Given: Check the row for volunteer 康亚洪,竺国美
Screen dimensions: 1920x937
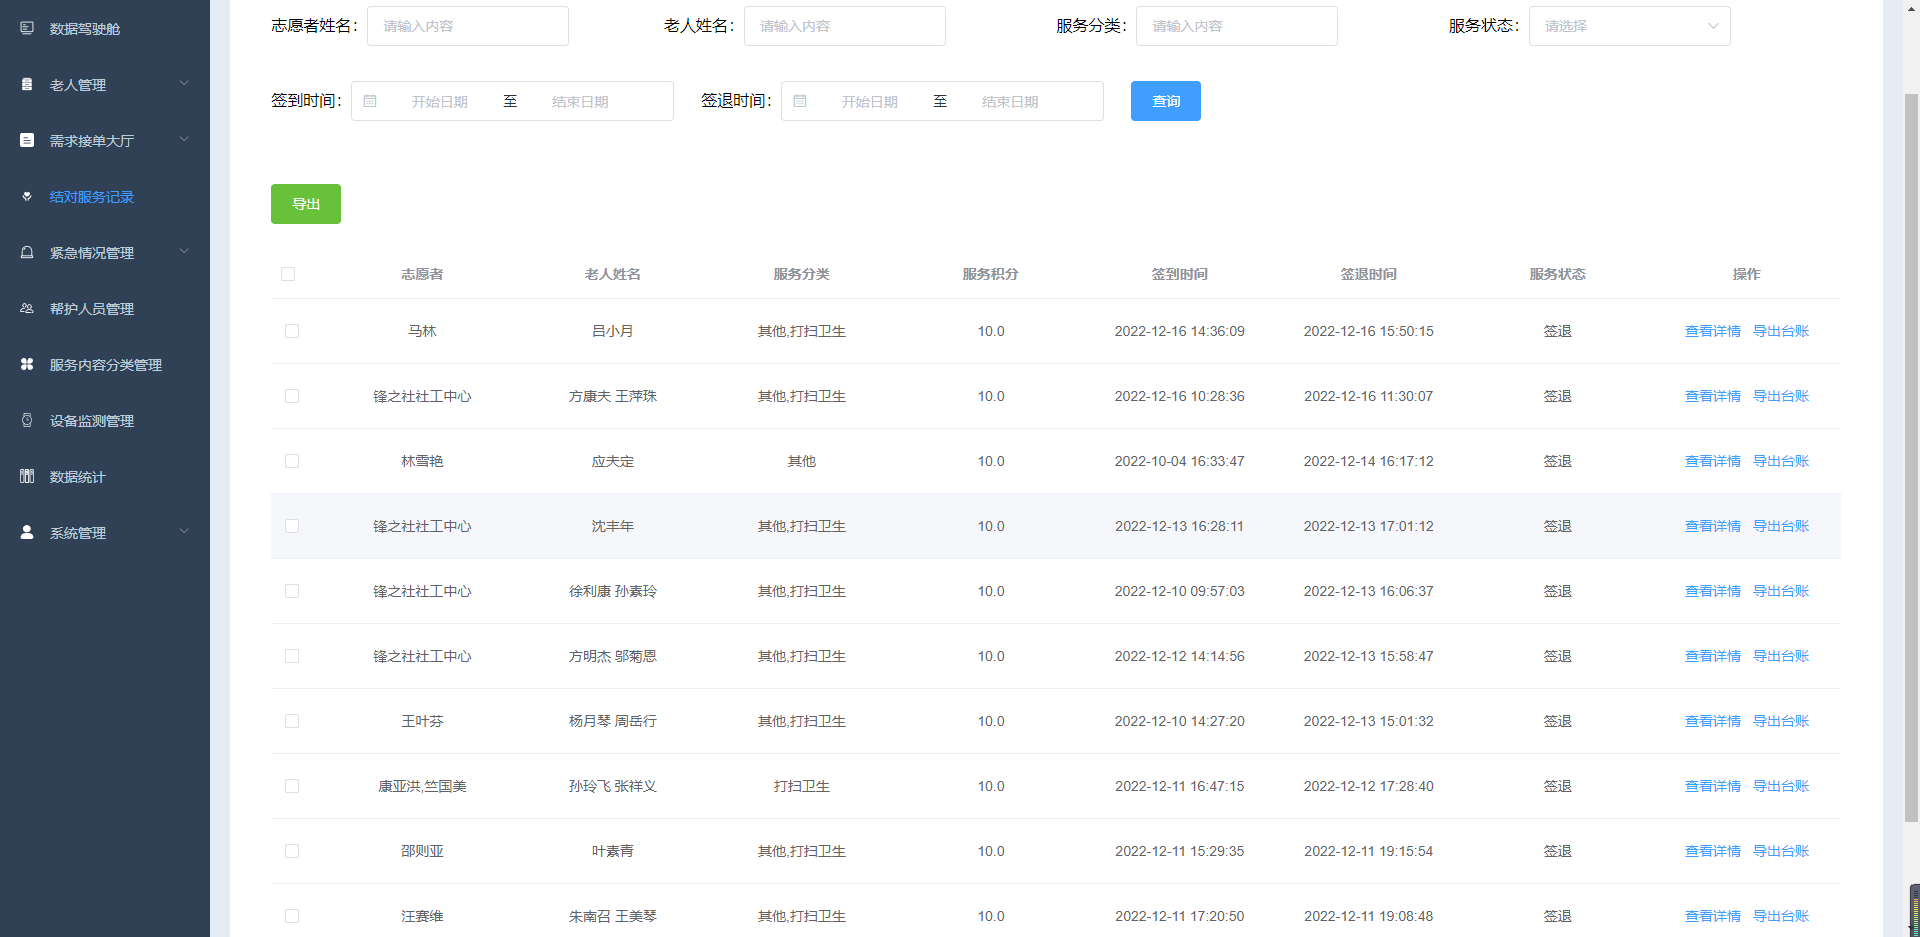Looking at the screenshot, I should (x=292, y=786).
